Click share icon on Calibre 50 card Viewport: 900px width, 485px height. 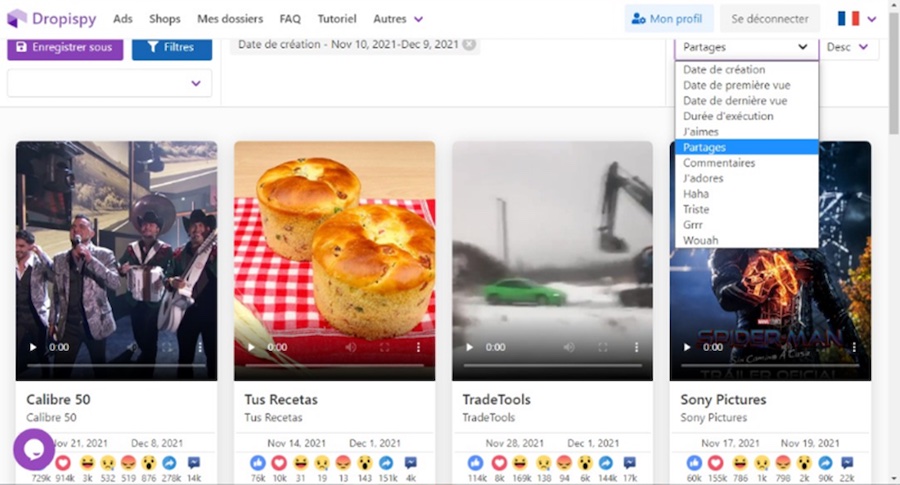[169, 463]
